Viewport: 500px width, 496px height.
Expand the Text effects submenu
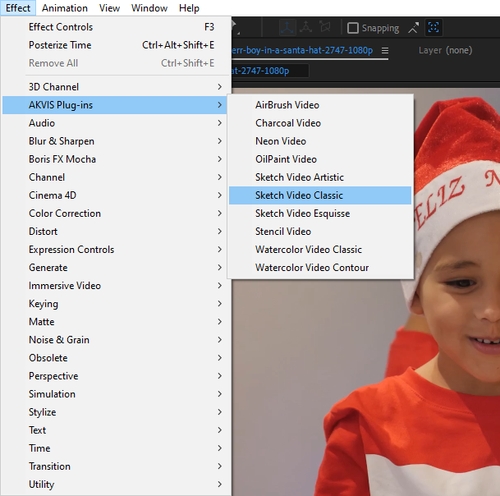pyautogui.click(x=115, y=430)
